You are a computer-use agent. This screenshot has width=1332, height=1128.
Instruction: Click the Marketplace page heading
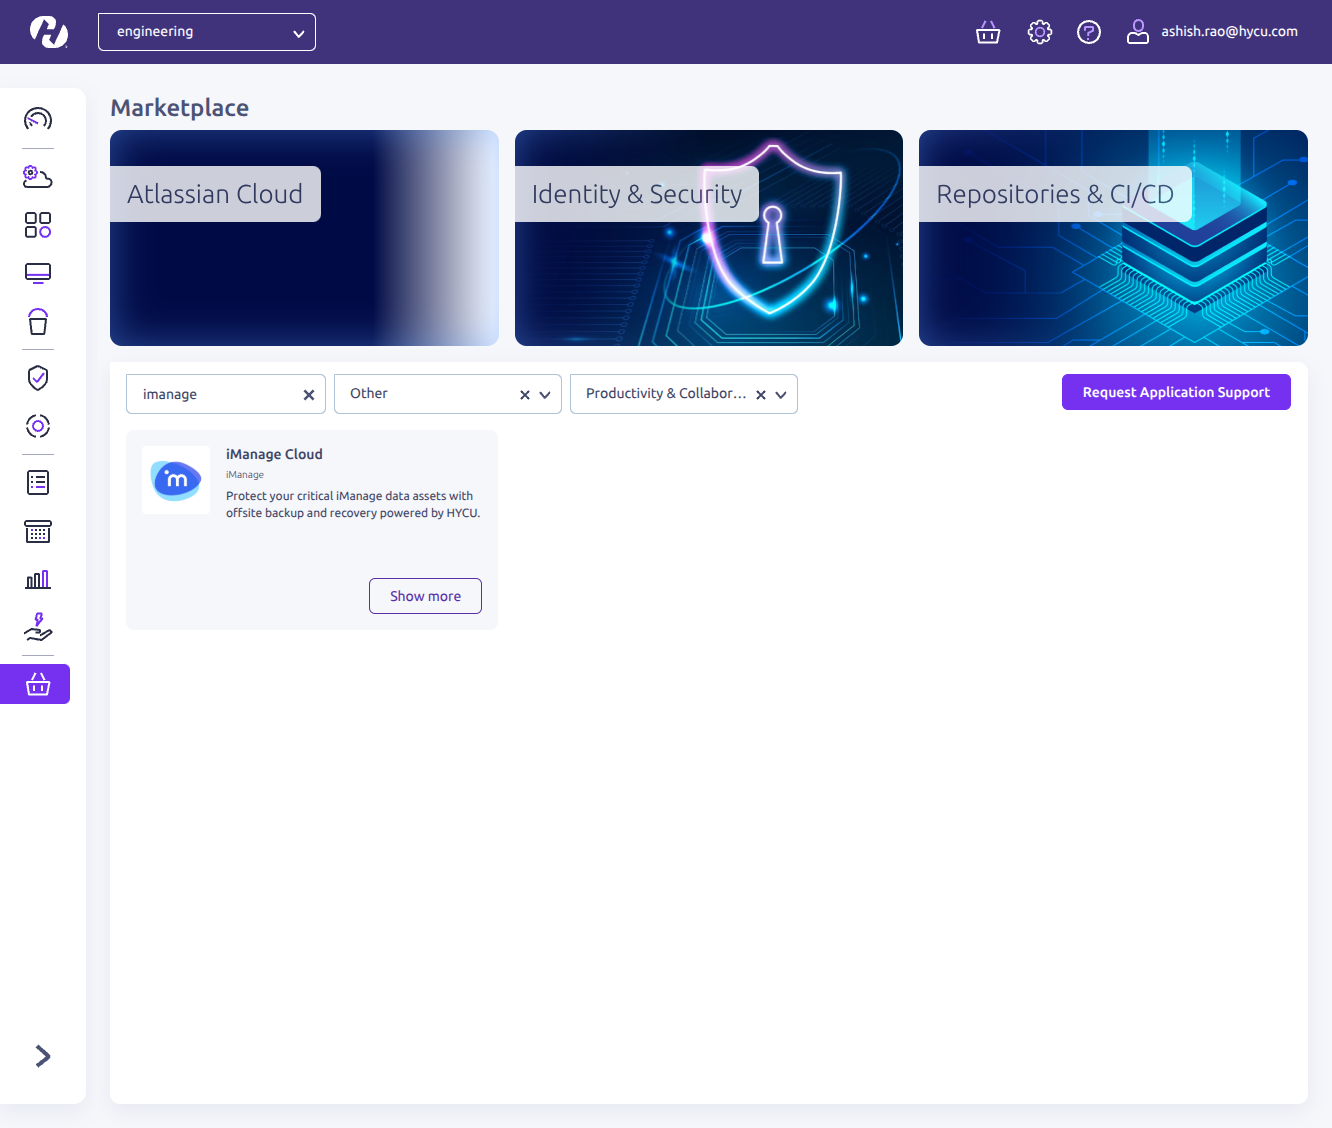pyautogui.click(x=180, y=108)
